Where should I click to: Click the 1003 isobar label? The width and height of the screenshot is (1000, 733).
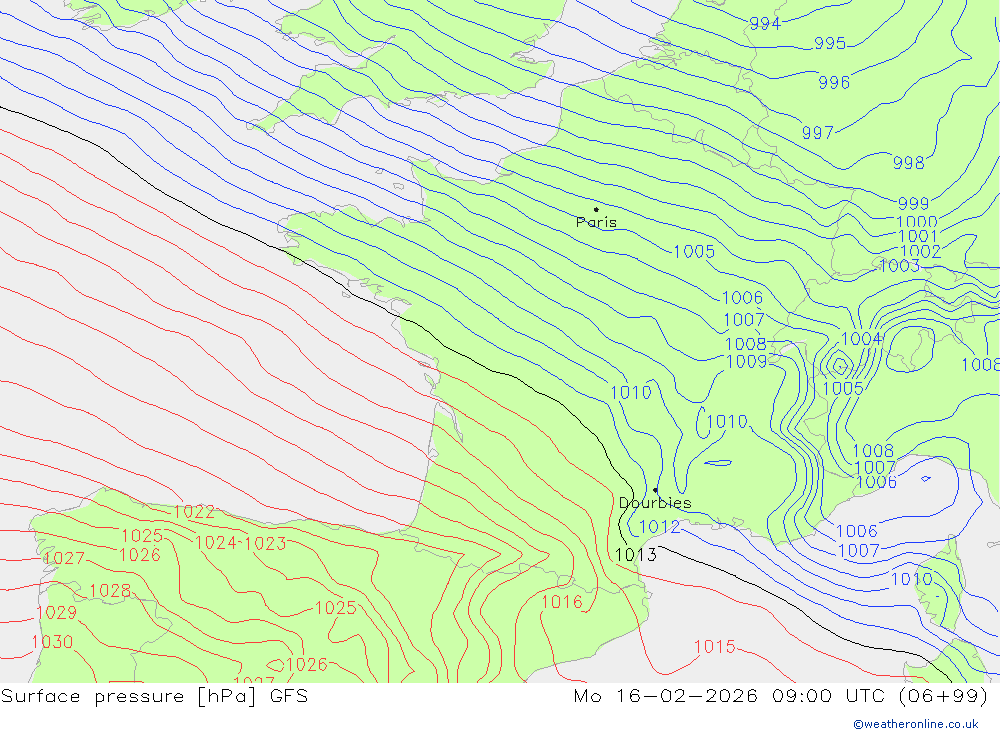coord(900,266)
